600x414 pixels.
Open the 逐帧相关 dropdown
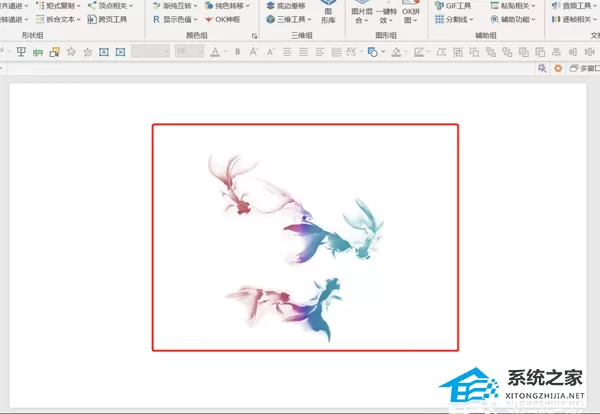click(x=574, y=19)
